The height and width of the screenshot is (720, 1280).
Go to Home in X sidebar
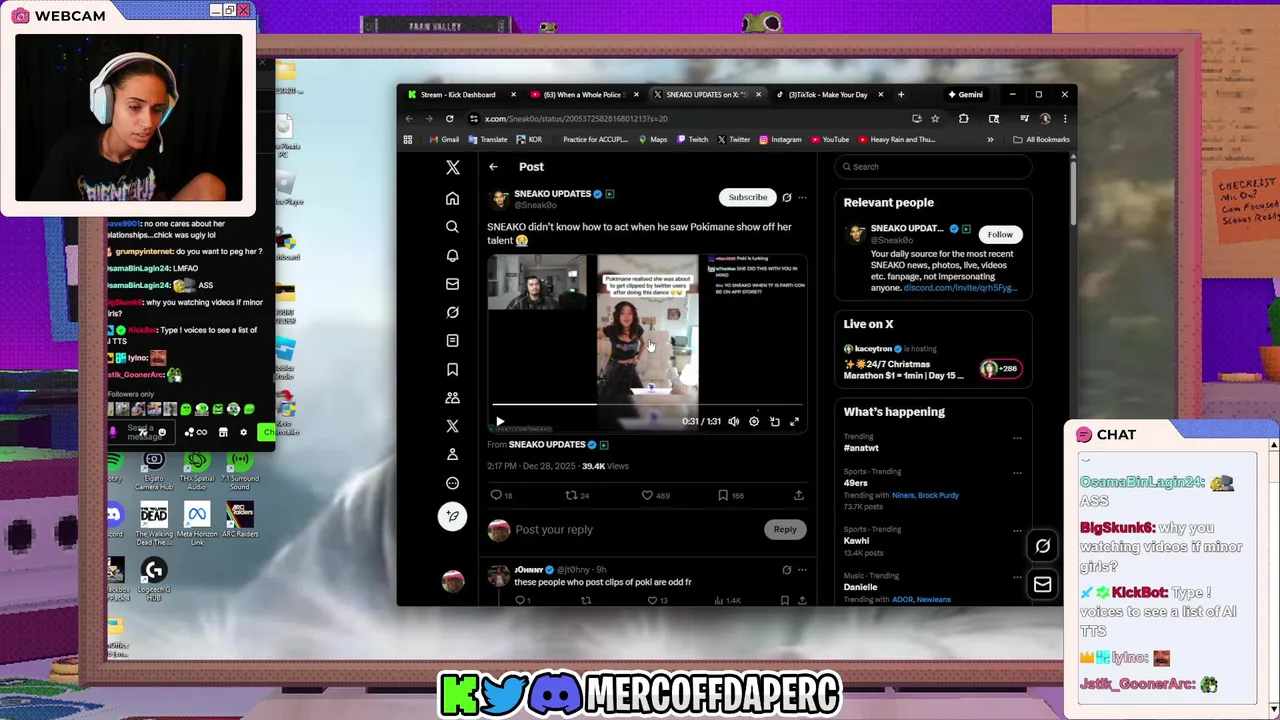(452, 198)
